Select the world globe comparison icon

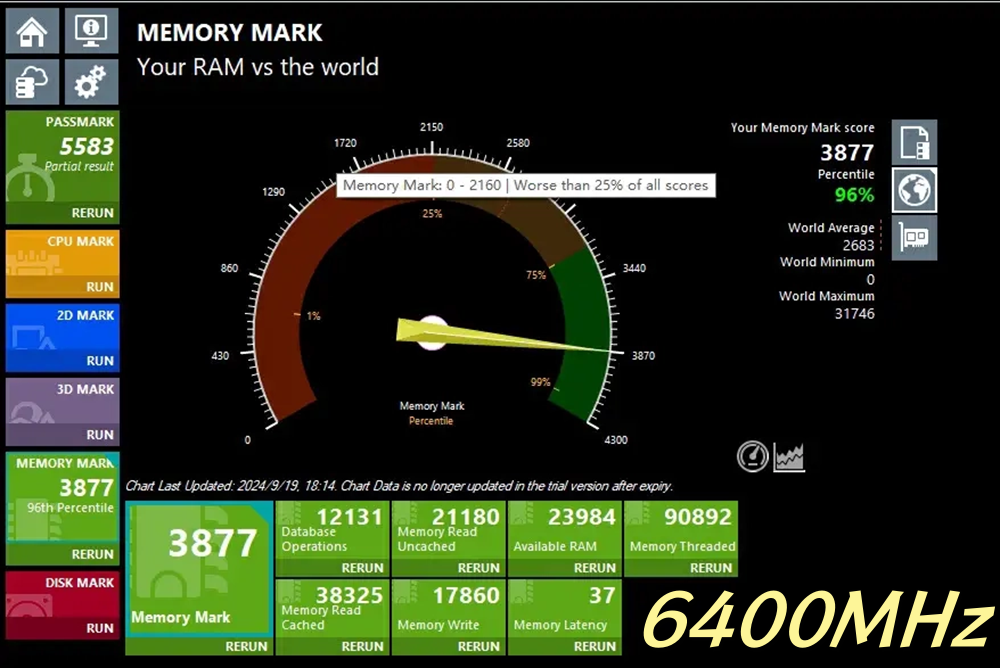915,190
